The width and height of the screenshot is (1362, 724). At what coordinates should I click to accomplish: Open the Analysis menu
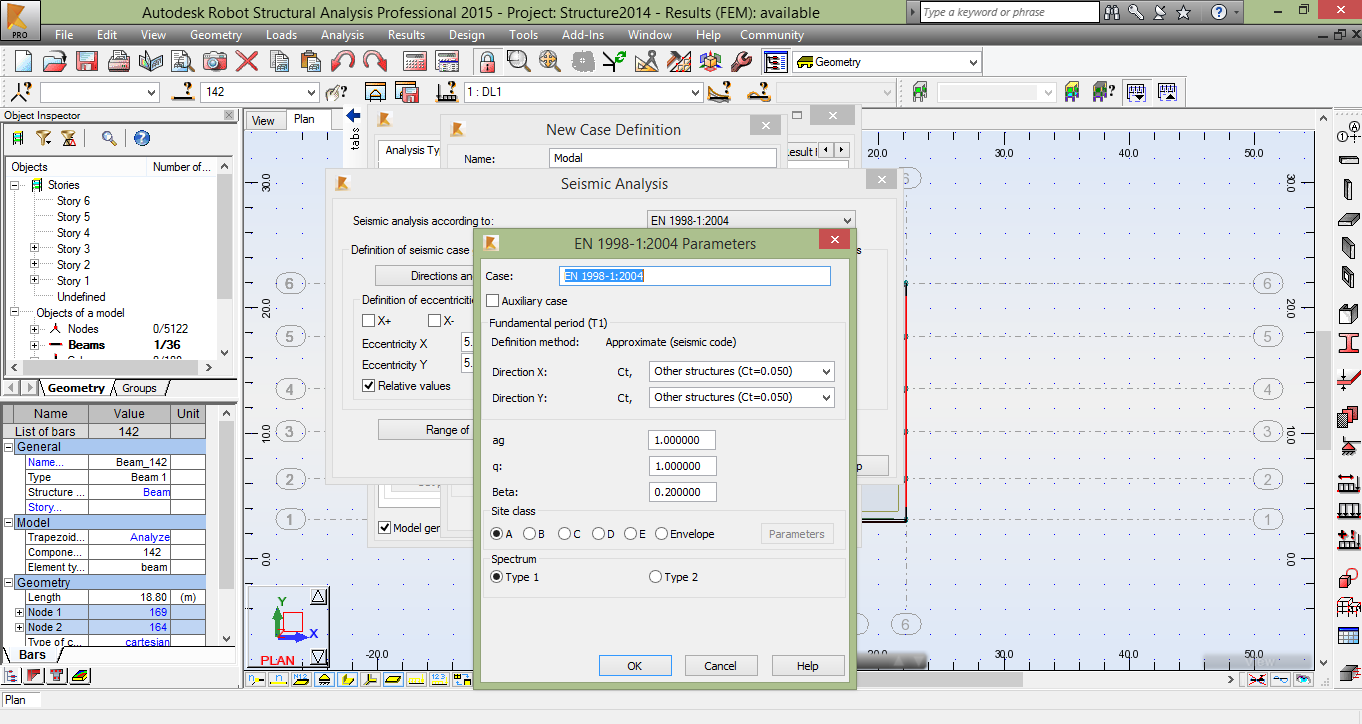tap(342, 34)
